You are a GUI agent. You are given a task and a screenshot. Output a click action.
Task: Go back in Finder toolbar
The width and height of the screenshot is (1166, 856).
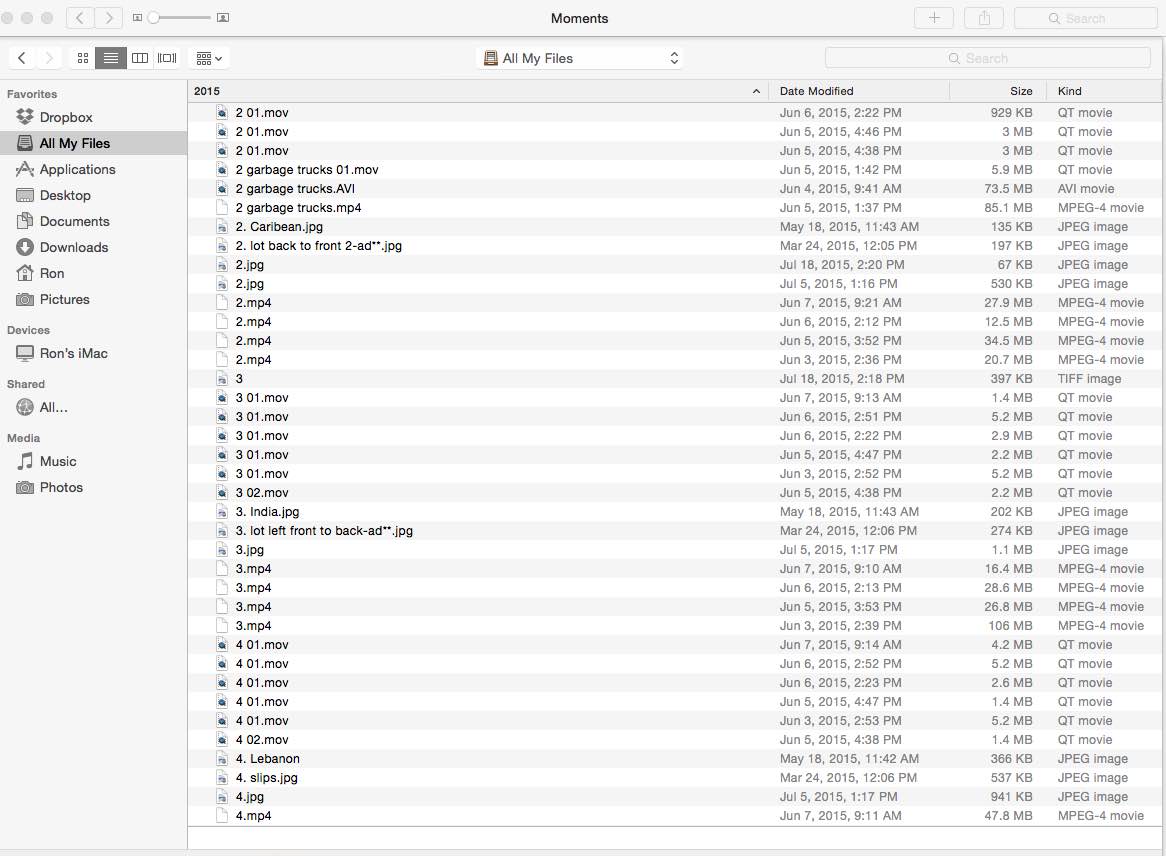point(22,58)
